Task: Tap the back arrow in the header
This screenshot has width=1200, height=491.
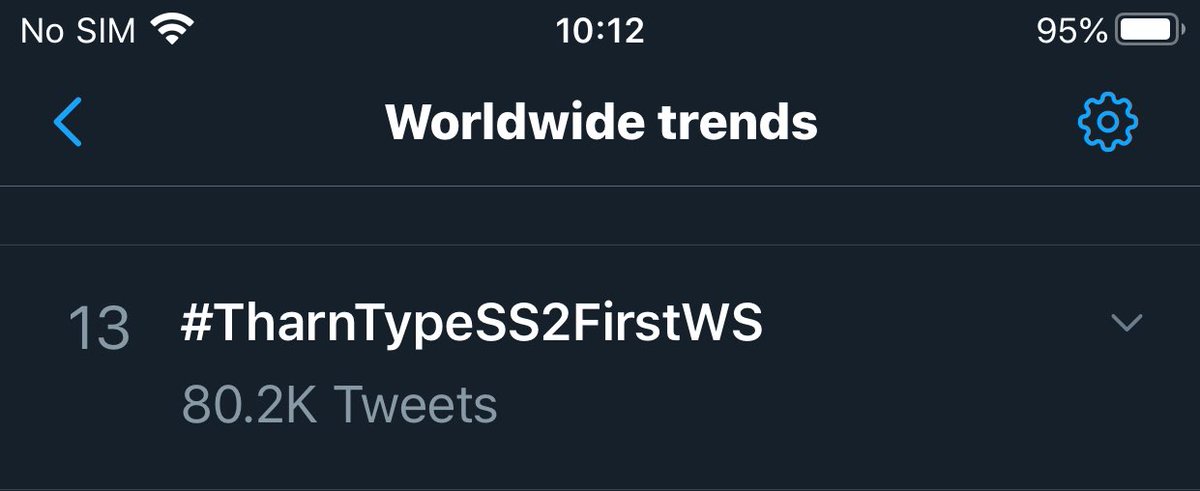Action: pos(67,122)
